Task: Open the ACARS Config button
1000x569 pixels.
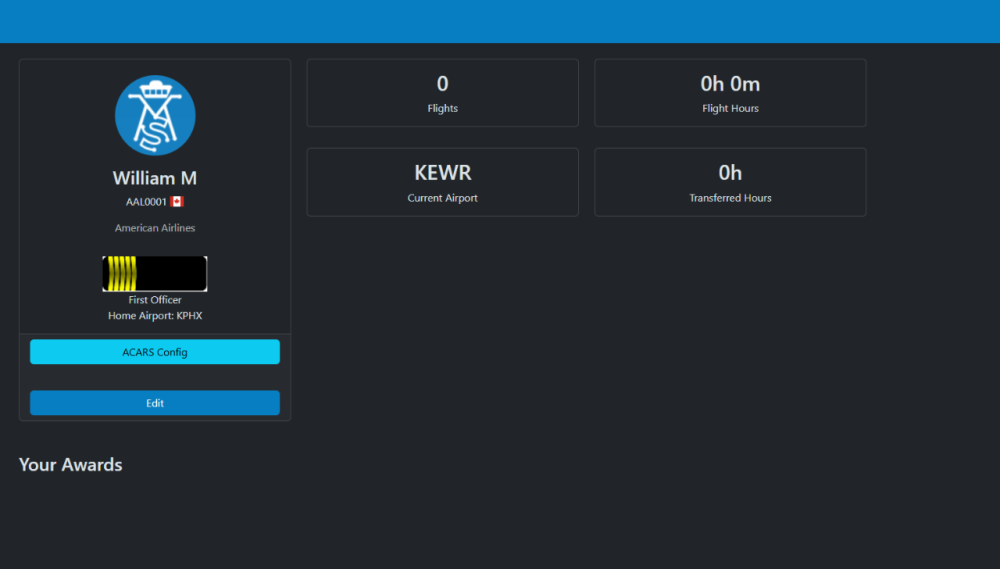Action: [x=155, y=352]
